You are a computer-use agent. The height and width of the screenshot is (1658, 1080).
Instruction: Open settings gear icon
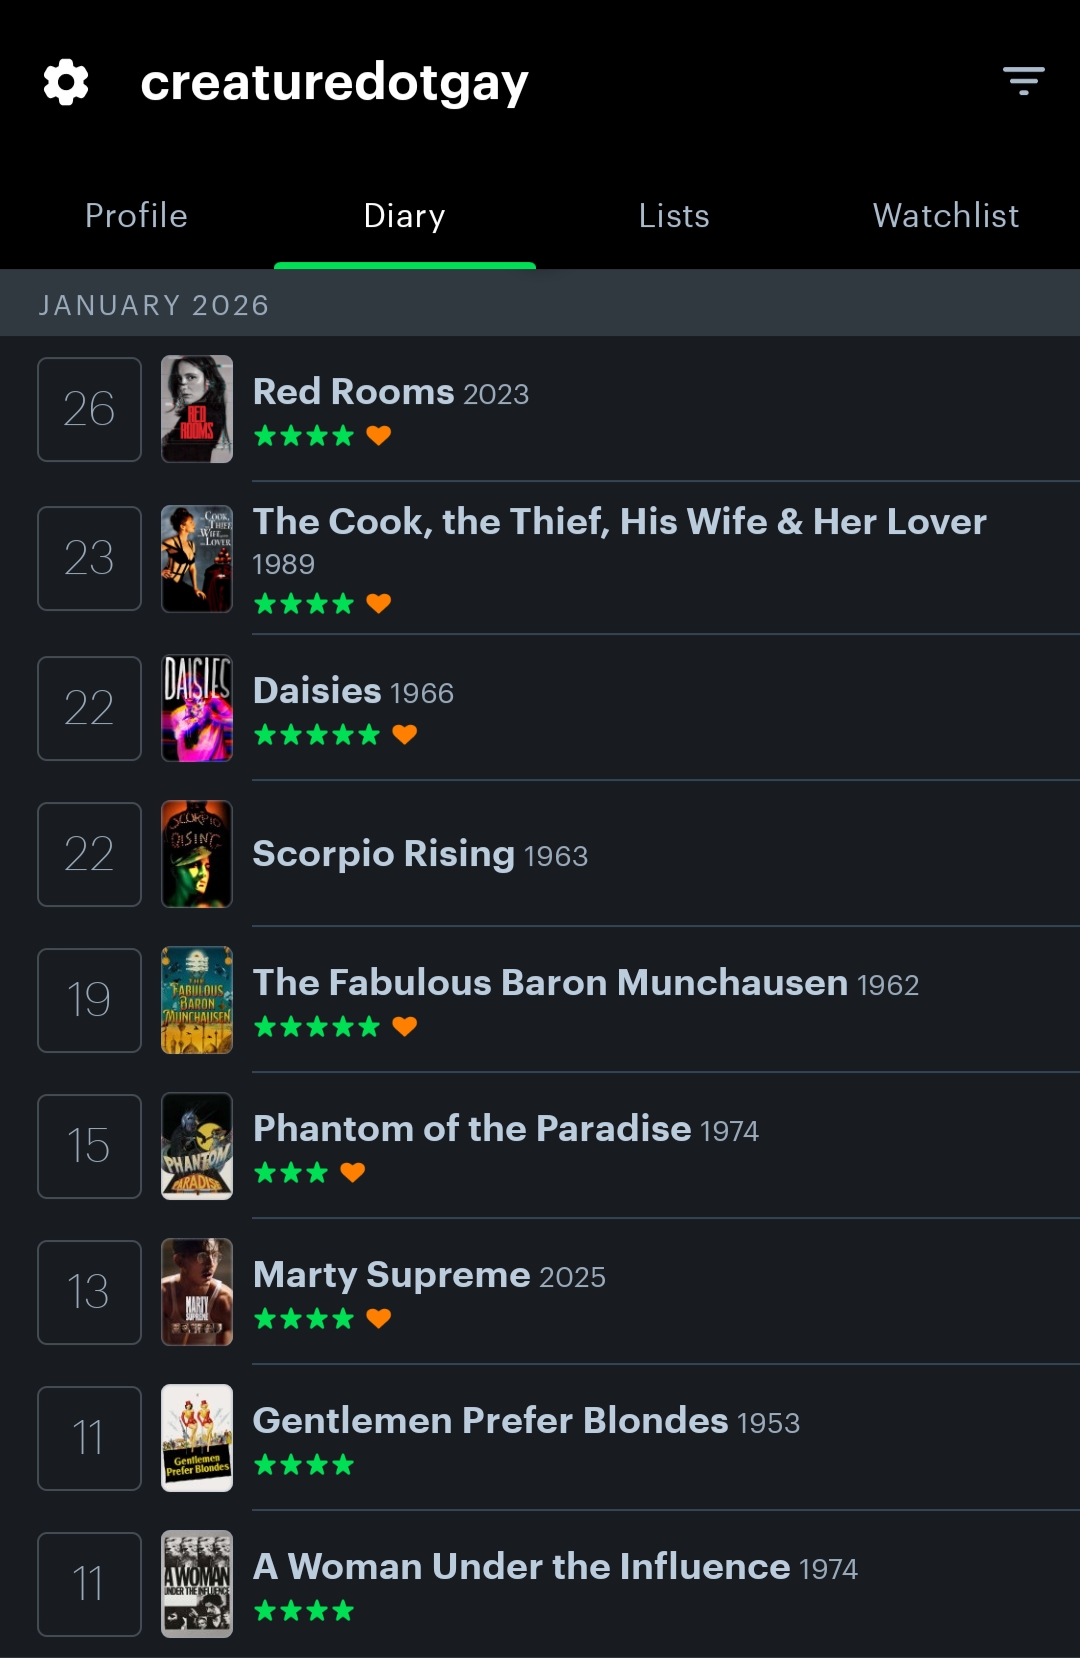[x=66, y=82]
